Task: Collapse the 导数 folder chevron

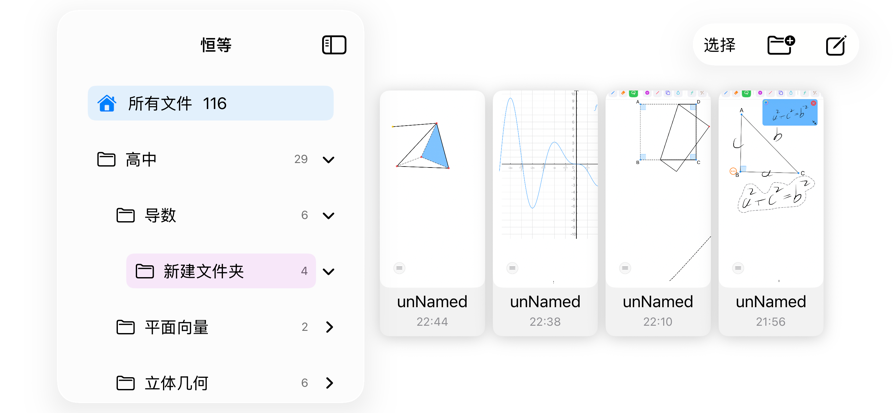Action: click(329, 215)
